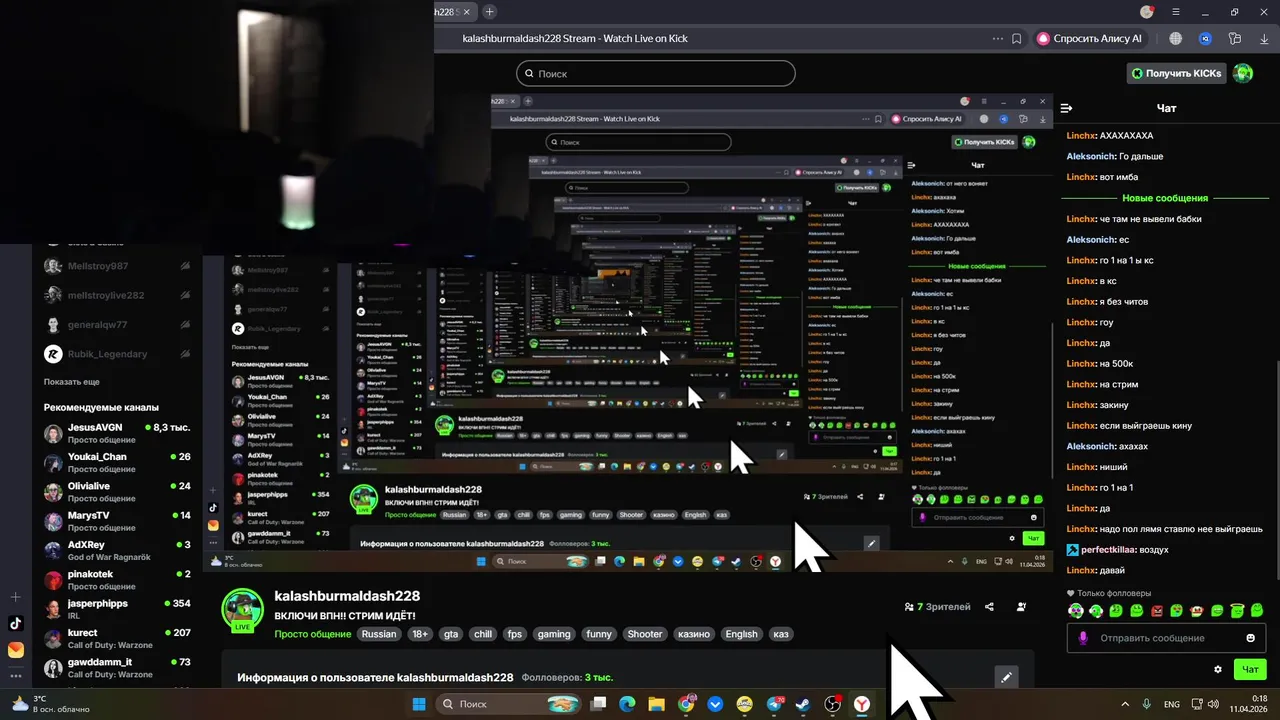Click the kalashburmaldash228 LIVE avatar under the stream

pos(242,609)
